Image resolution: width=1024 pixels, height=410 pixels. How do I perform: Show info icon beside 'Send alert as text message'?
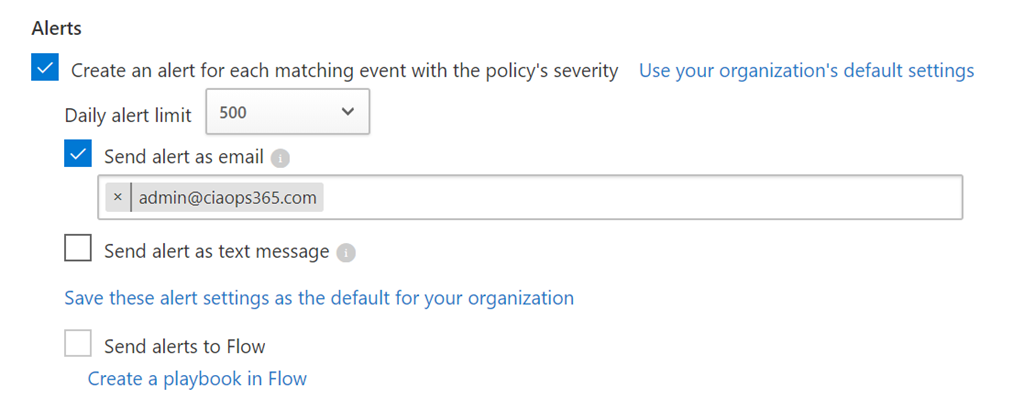coord(345,252)
